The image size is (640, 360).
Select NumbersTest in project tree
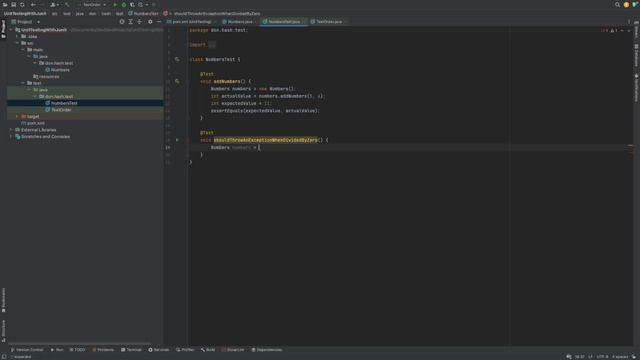[x=61, y=103]
